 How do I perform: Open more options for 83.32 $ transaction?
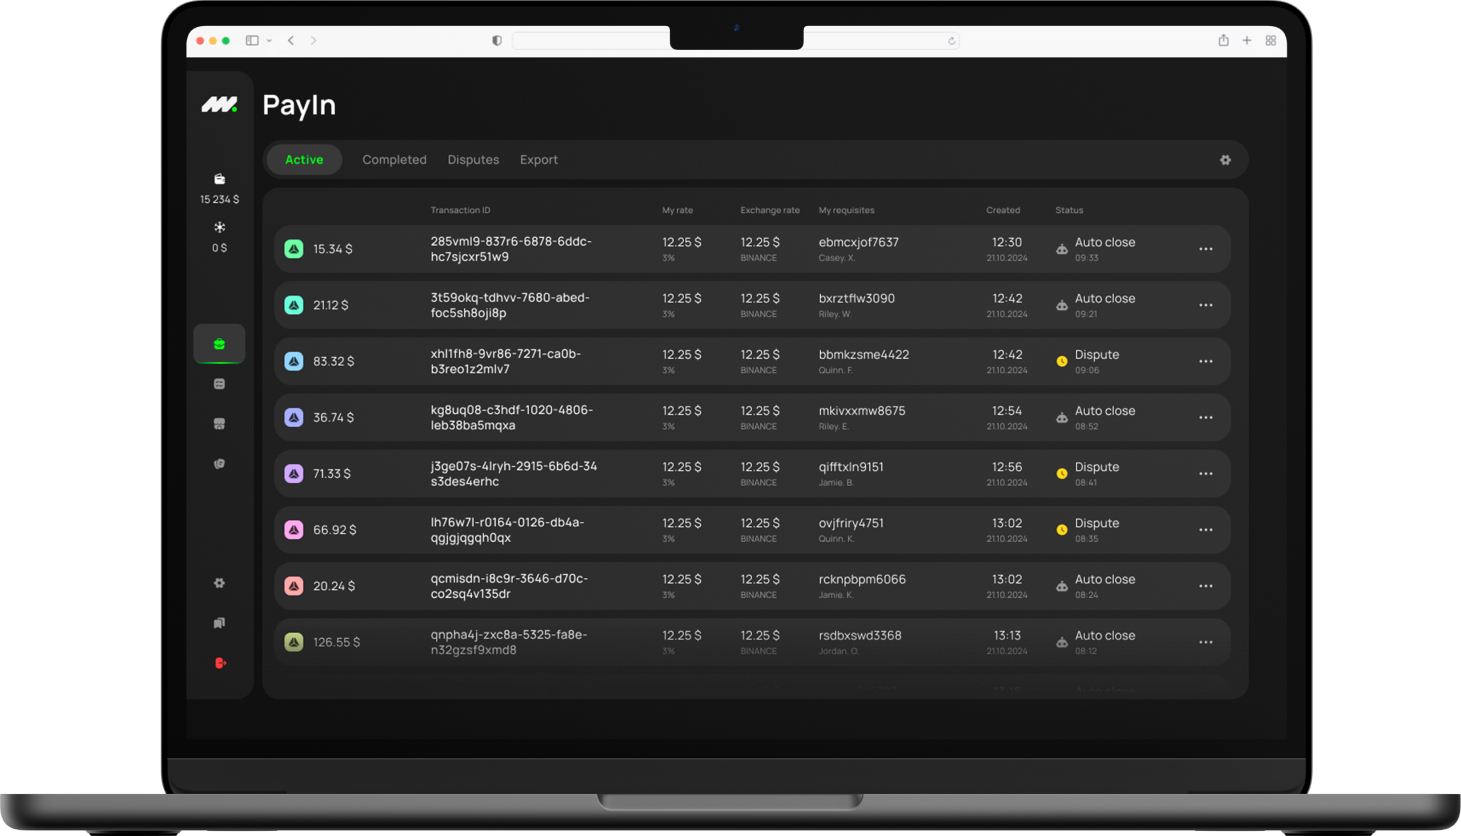pos(1205,361)
